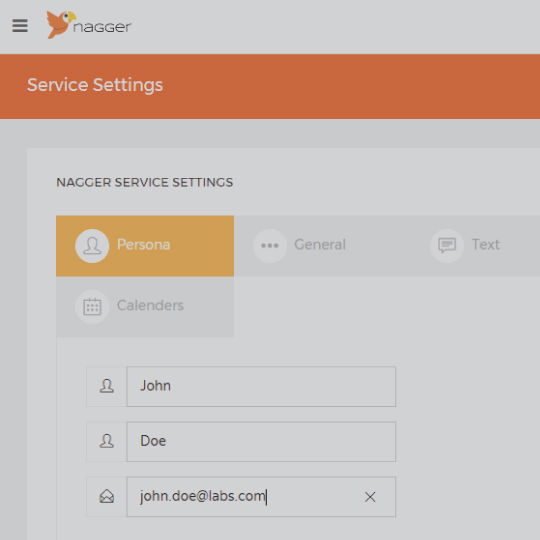The height and width of the screenshot is (540, 540).
Task: Click the NAGGER SERVICE SETTINGS heading
Action: click(x=145, y=182)
